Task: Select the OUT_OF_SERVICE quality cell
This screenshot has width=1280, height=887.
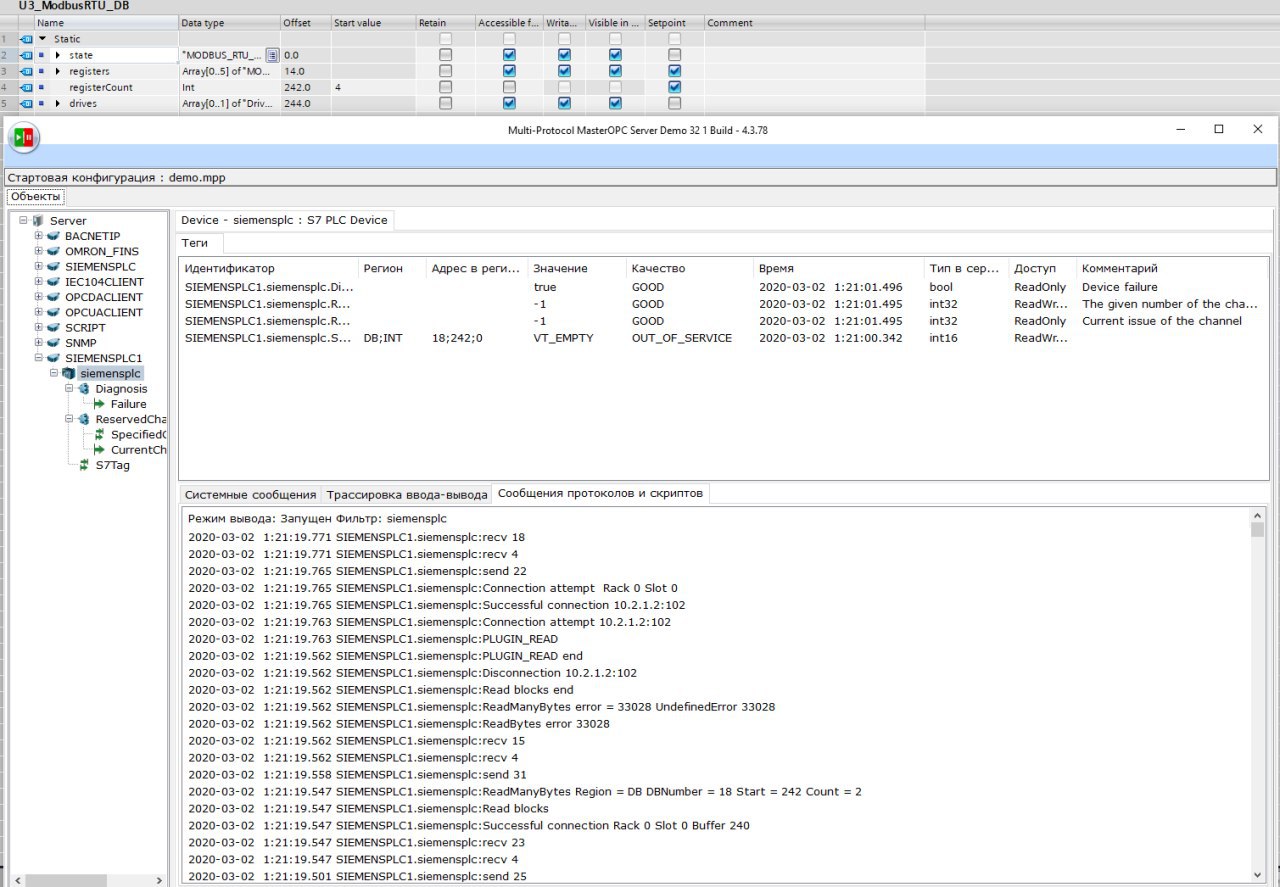Action: click(x=682, y=338)
